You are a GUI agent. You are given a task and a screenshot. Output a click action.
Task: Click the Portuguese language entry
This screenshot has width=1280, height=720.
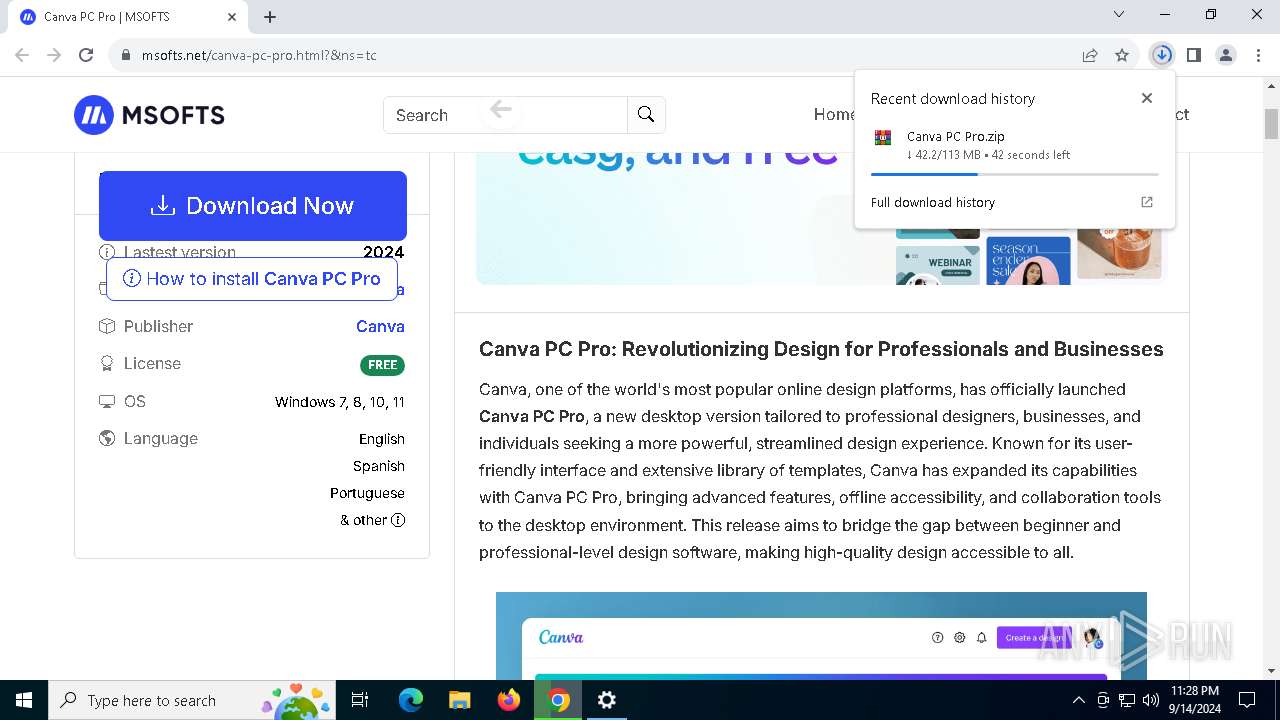[367, 493]
